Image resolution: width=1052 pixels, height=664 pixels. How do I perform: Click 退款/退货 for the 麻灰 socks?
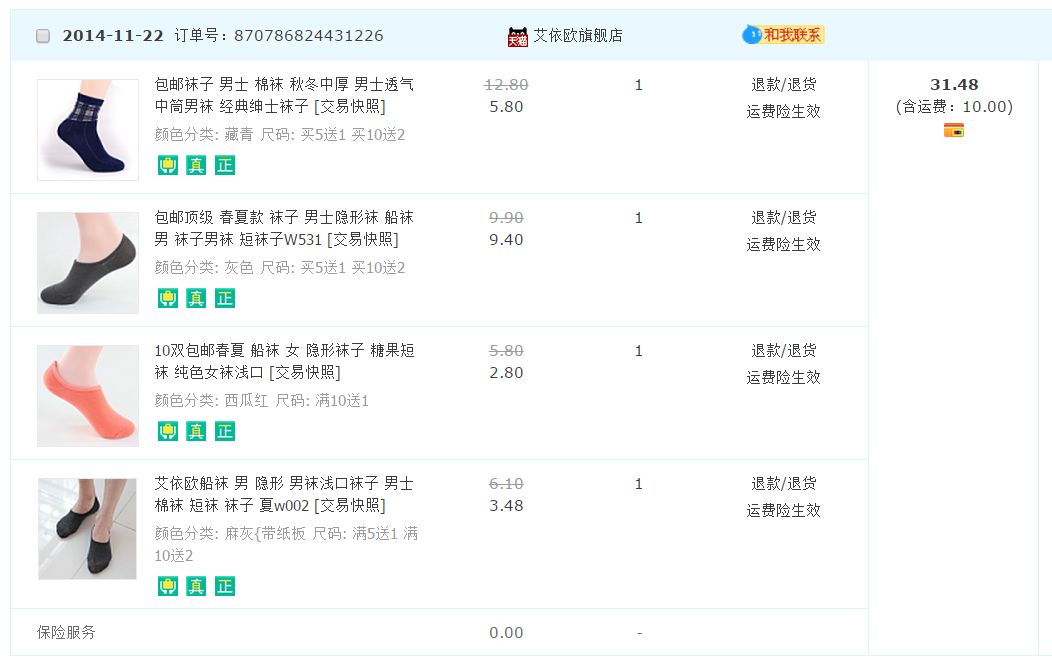tap(783, 484)
